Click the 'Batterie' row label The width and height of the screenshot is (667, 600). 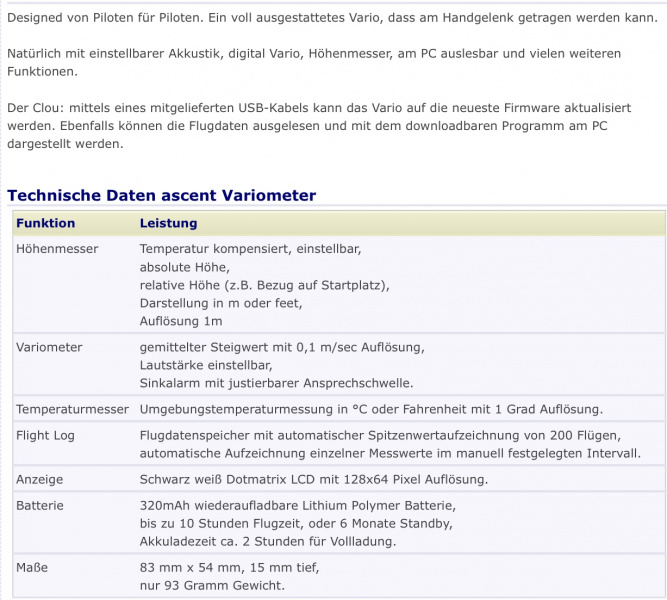[x=40, y=506]
